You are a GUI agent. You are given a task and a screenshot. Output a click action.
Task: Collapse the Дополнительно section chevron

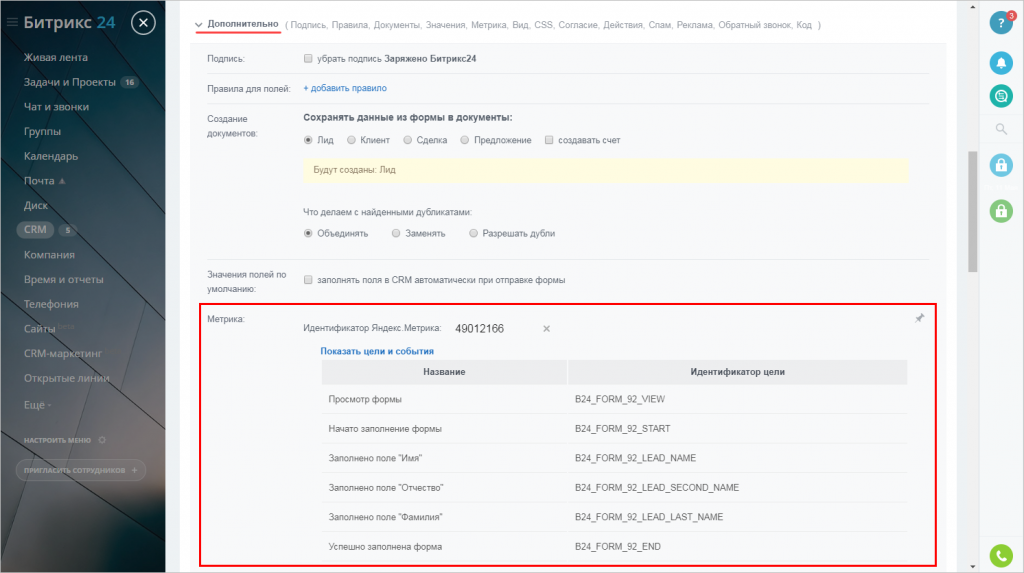click(x=199, y=25)
